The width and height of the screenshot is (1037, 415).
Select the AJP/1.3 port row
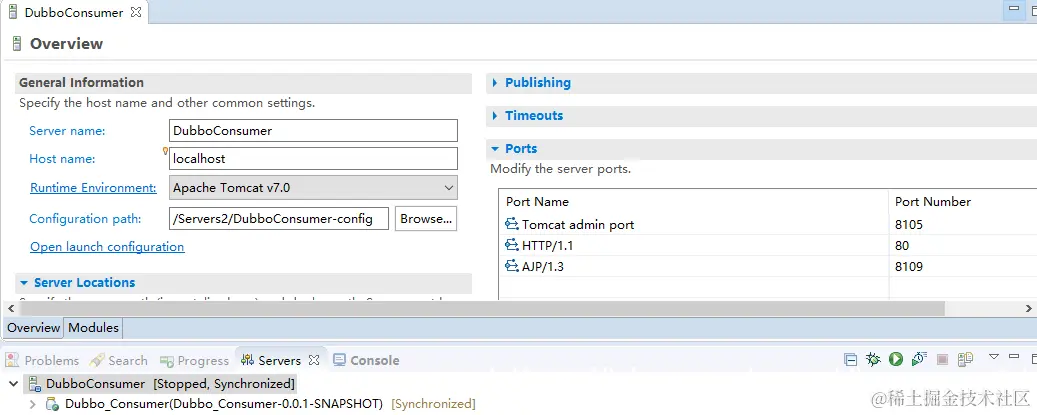[x=767, y=266]
